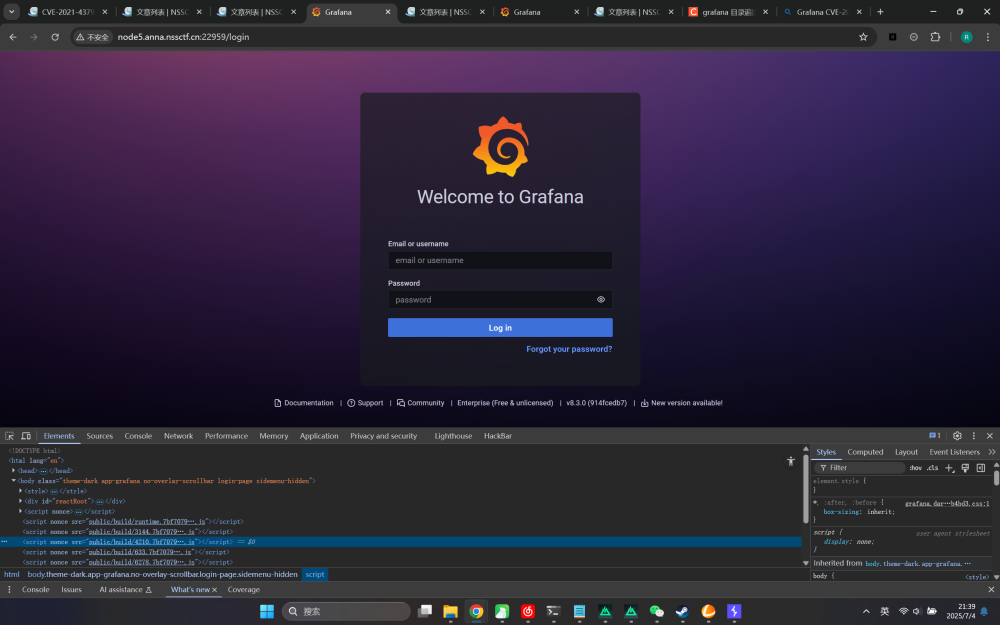Open the drawer kebab menu beside Console
This screenshot has width=1000, height=625.
coord(9,590)
